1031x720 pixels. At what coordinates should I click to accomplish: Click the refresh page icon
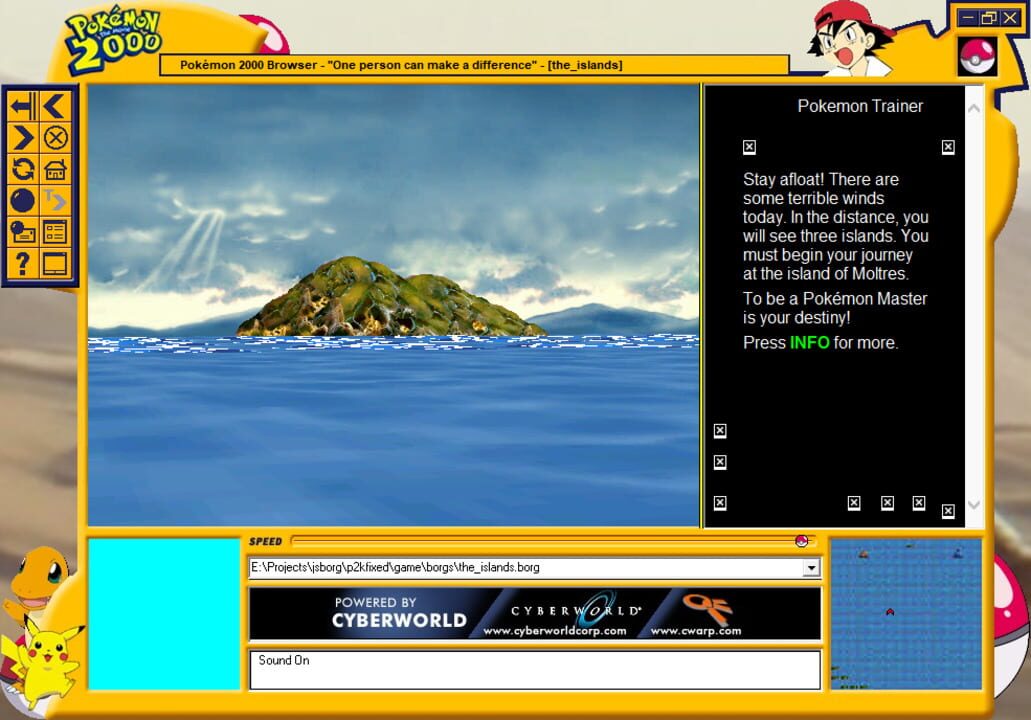[25, 168]
